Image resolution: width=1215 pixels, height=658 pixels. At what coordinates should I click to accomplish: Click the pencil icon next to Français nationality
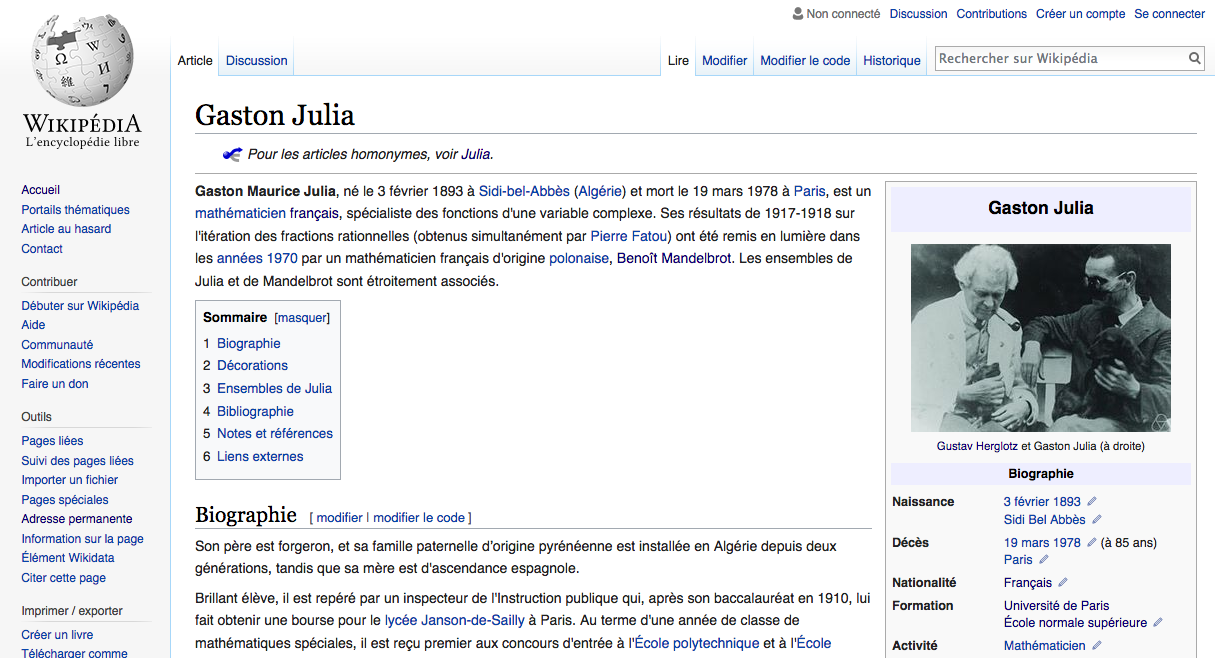click(x=1063, y=583)
